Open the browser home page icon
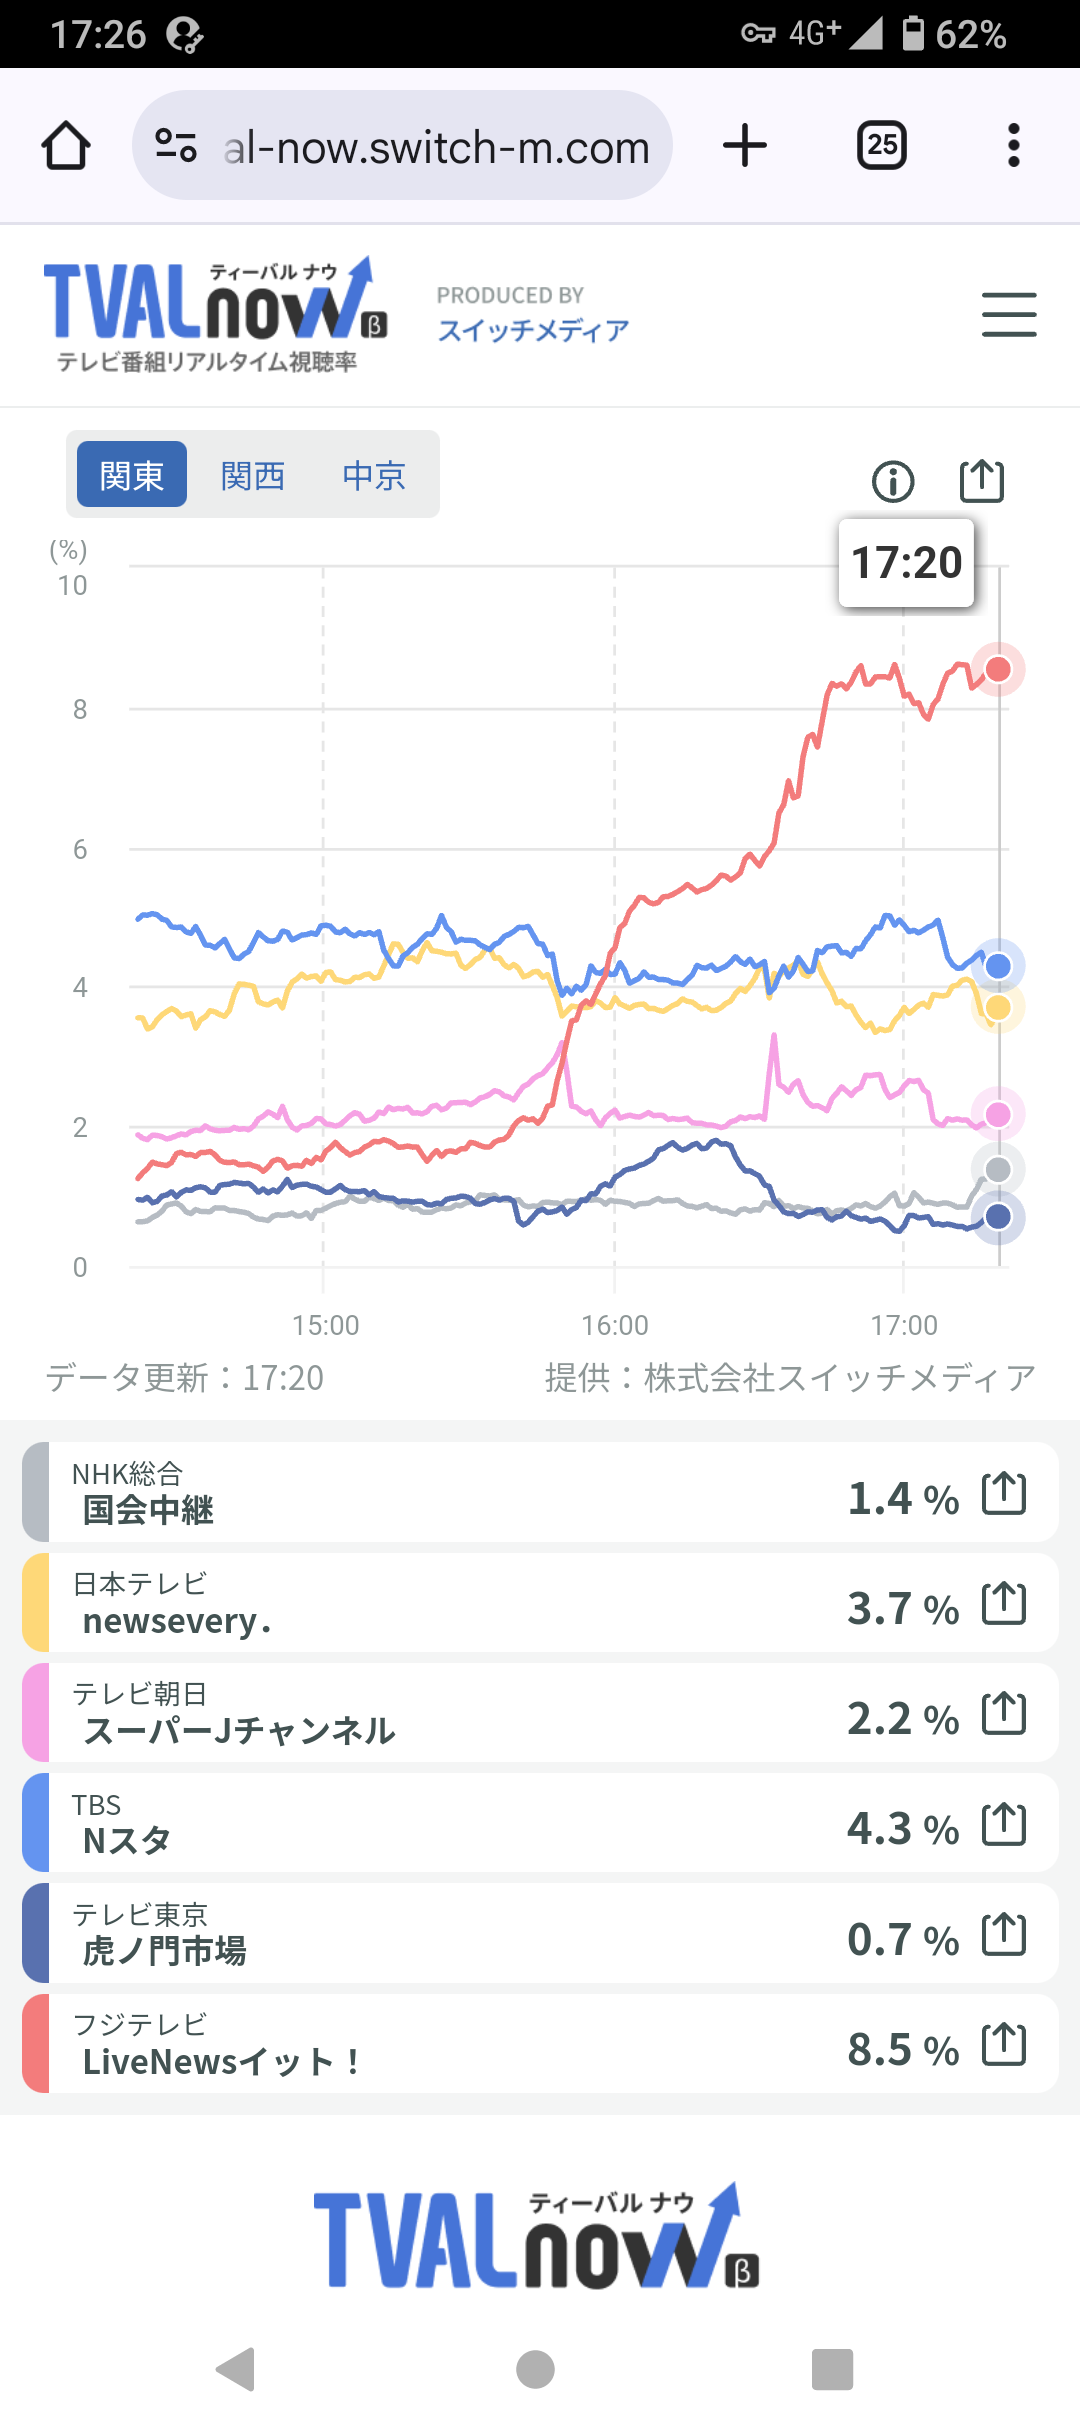1080x2432 pixels. [x=66, y=146]
